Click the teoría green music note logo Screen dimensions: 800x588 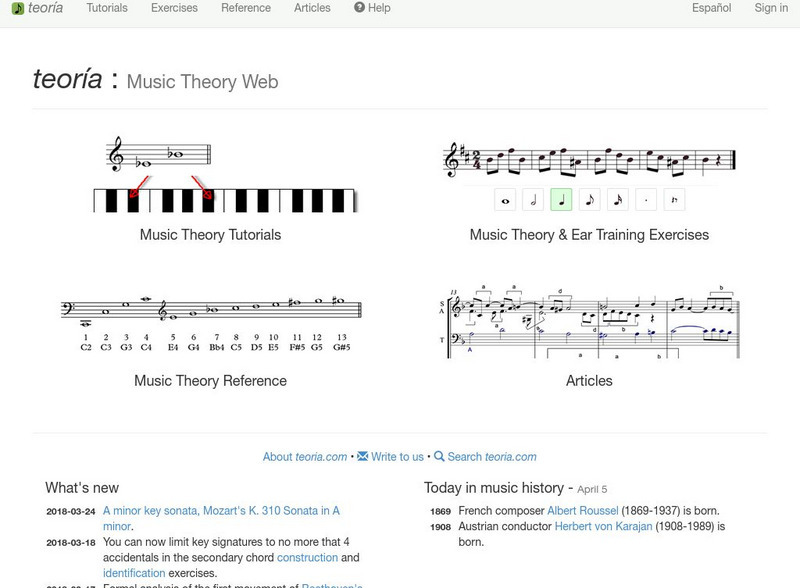[x=18, y=8]
